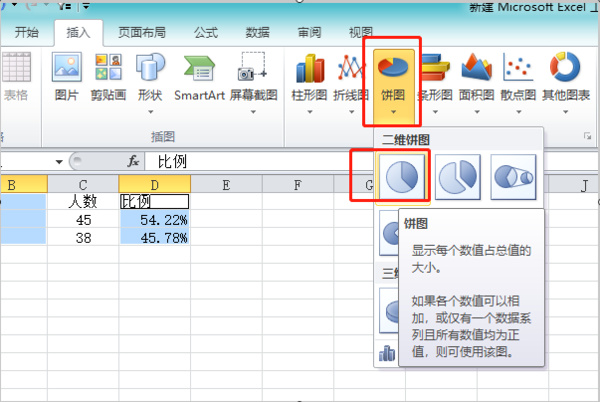Click the cell with value 45
Screen dimensions: 600x402
(x=83, y=220)
